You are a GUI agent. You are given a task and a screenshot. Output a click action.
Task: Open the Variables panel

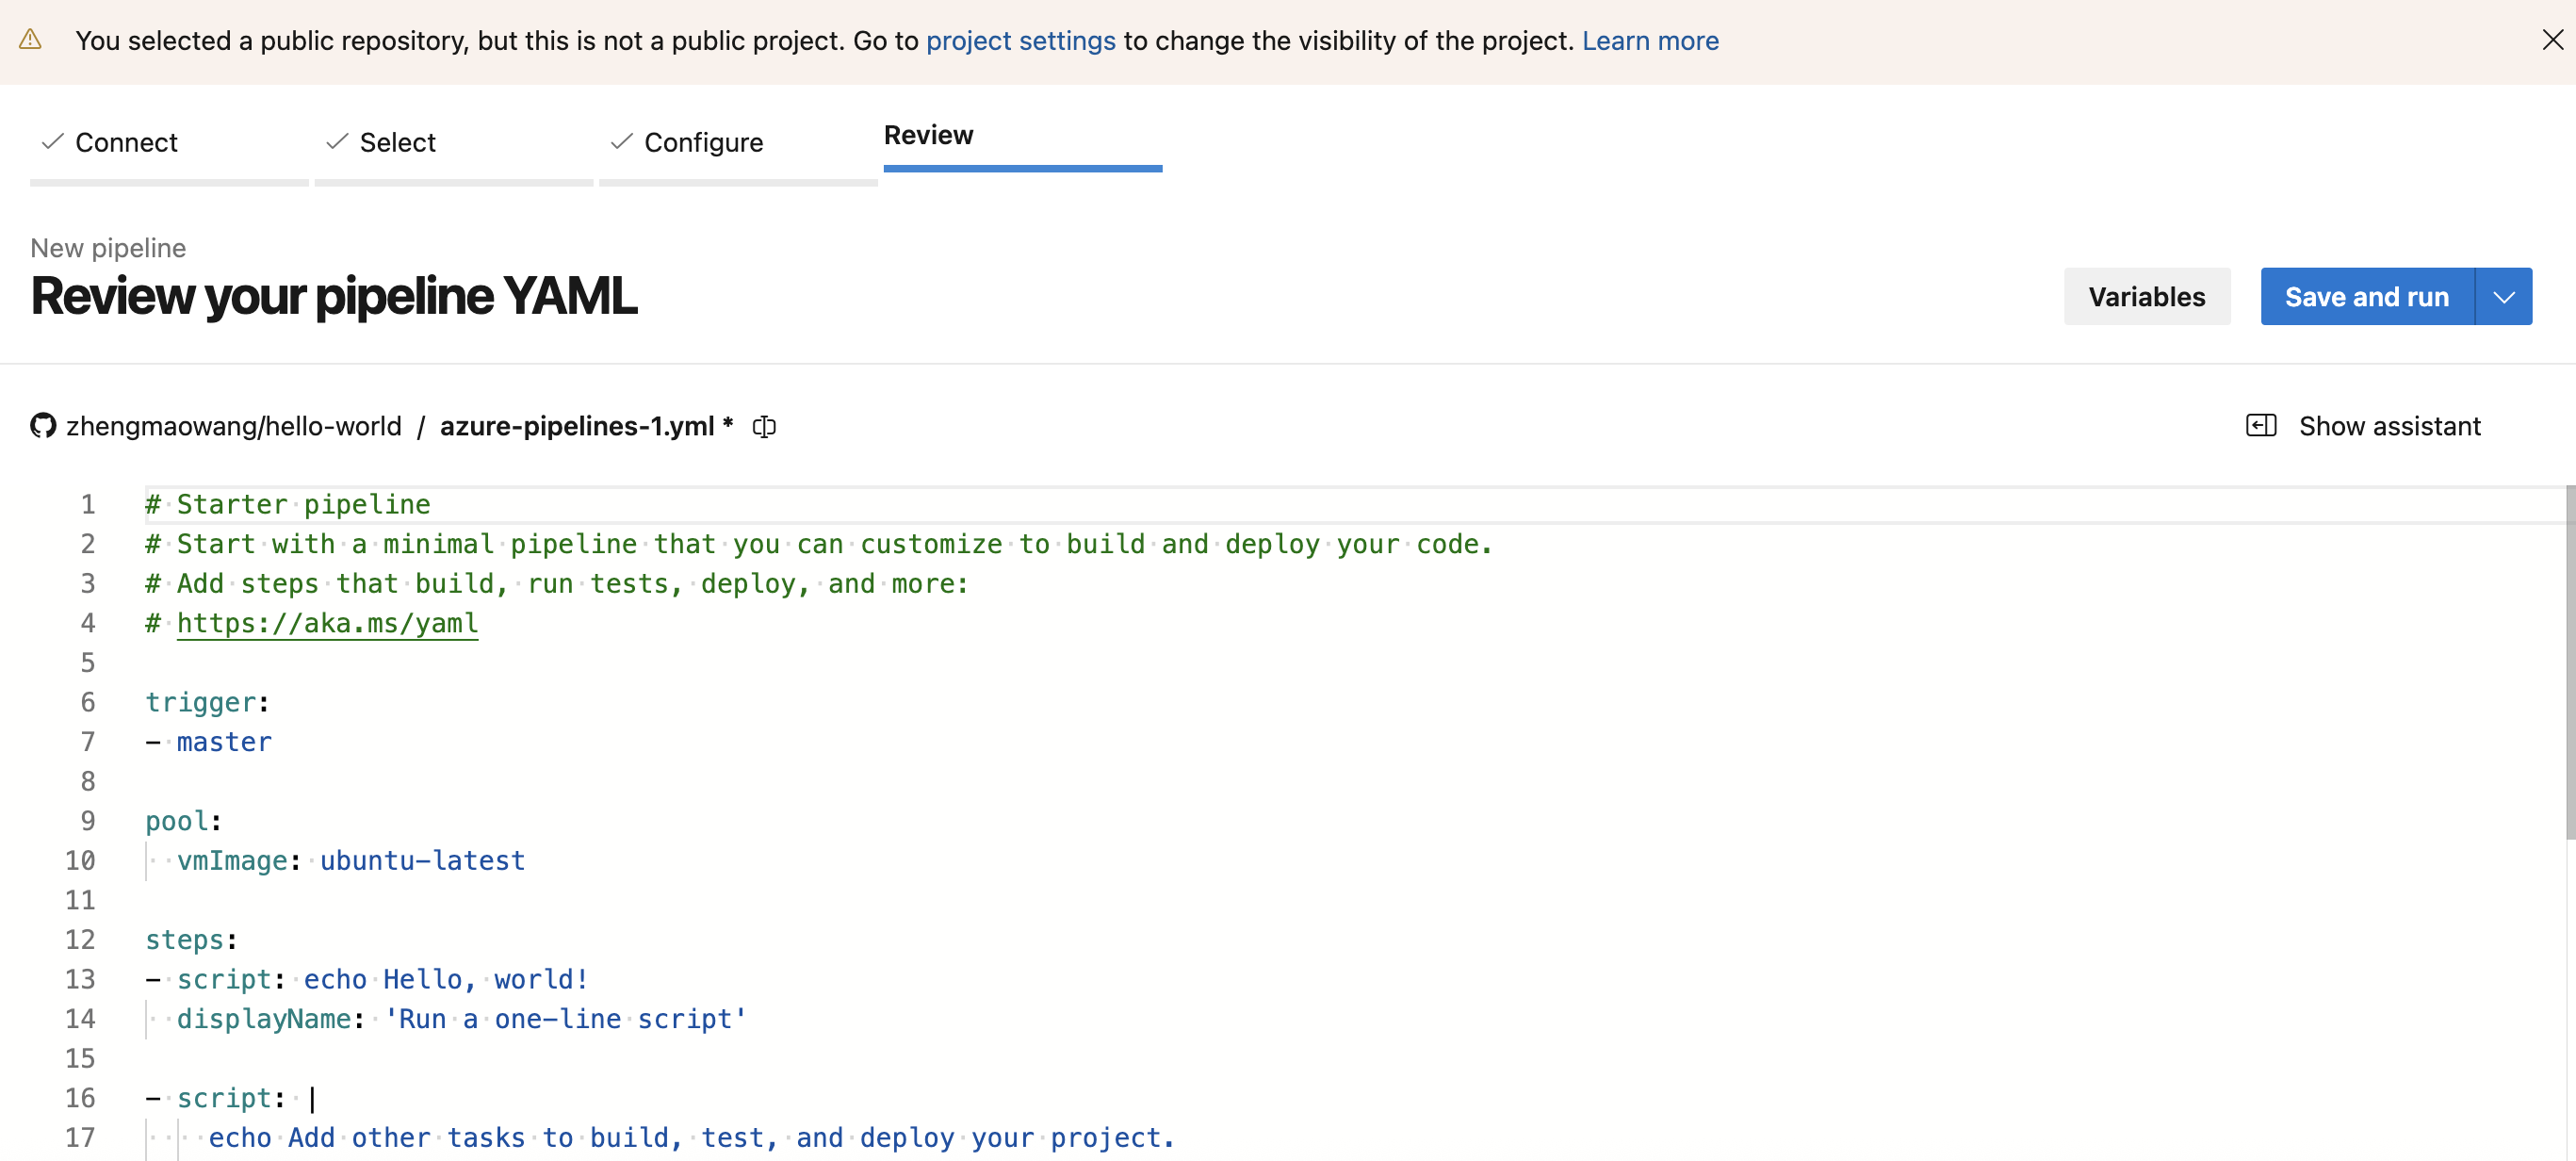point(2146,297)
